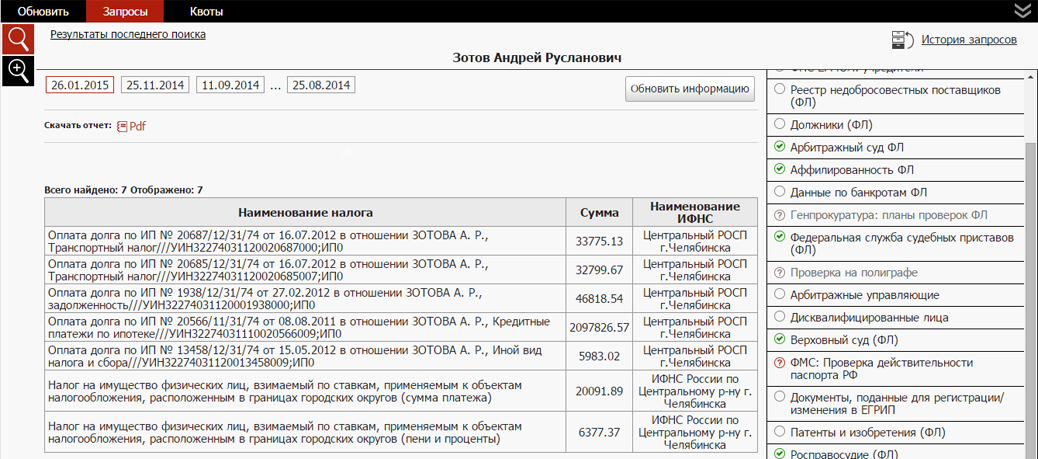Open История запросов link
The image size is (1038, 459).
[969, 40]
